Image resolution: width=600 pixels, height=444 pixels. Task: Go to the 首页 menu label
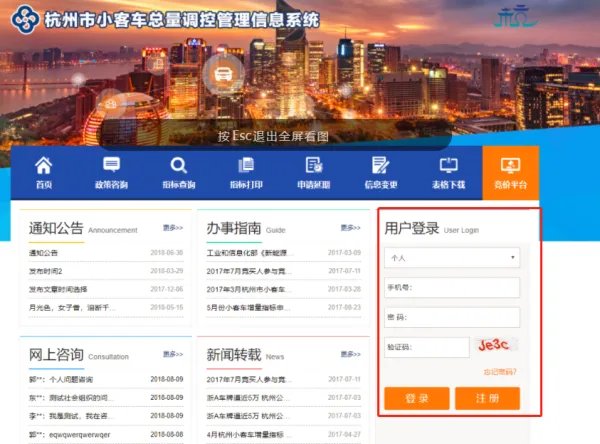44,185
